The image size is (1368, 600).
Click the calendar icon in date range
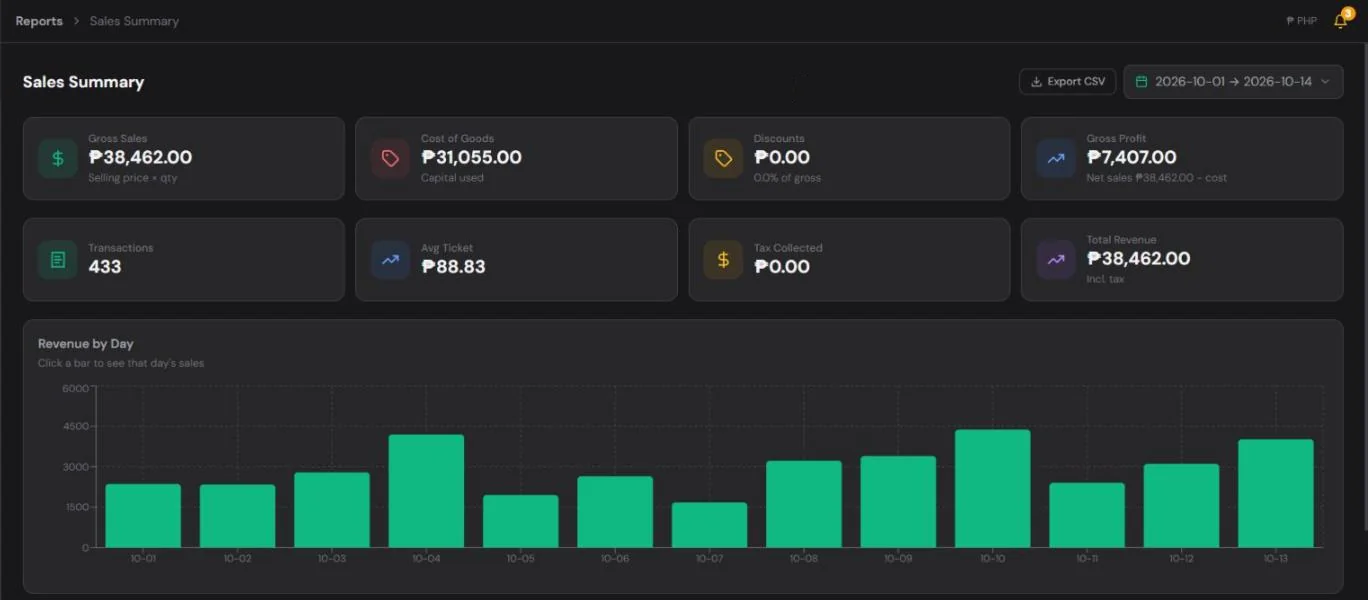click(x=1141, y=82)
